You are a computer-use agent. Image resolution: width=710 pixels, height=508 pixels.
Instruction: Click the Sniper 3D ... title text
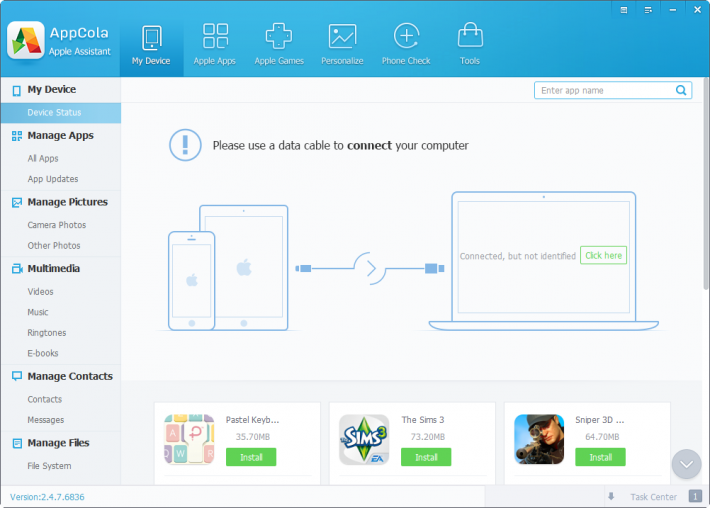(x=600, y=420)
